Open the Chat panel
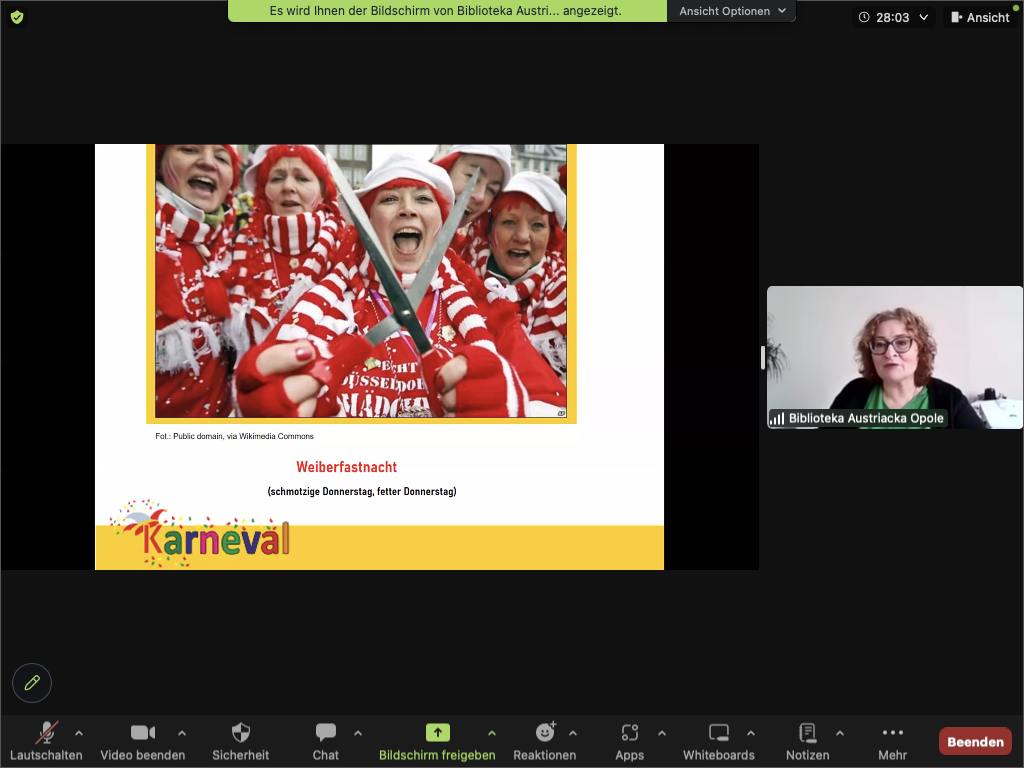 pyautogui.click(x=325, y=733)
